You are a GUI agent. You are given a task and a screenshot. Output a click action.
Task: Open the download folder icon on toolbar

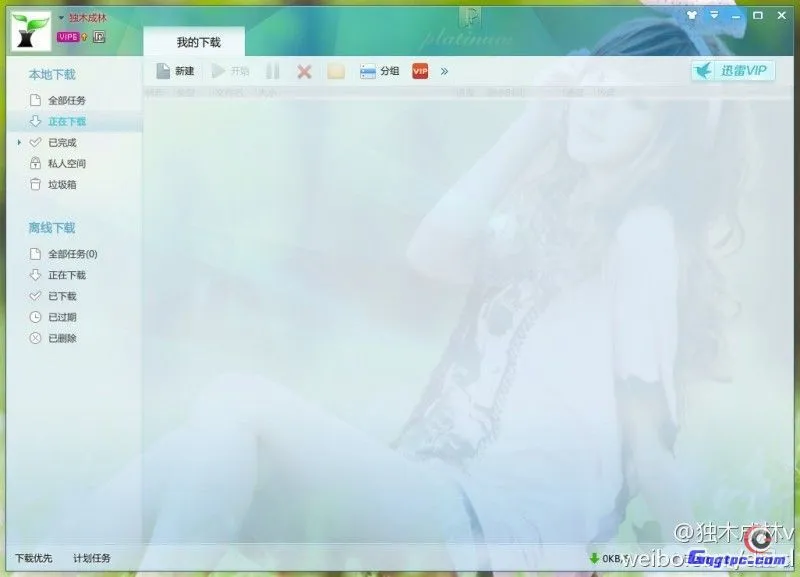point(336,71)
